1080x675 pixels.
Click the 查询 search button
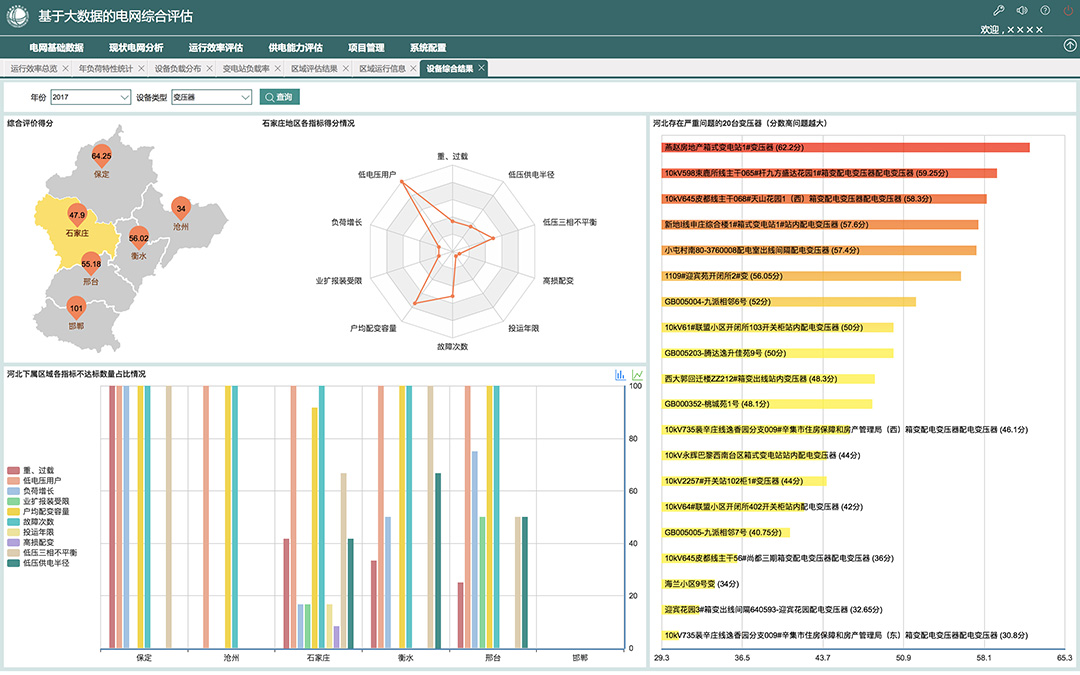[x=279, y=97]
